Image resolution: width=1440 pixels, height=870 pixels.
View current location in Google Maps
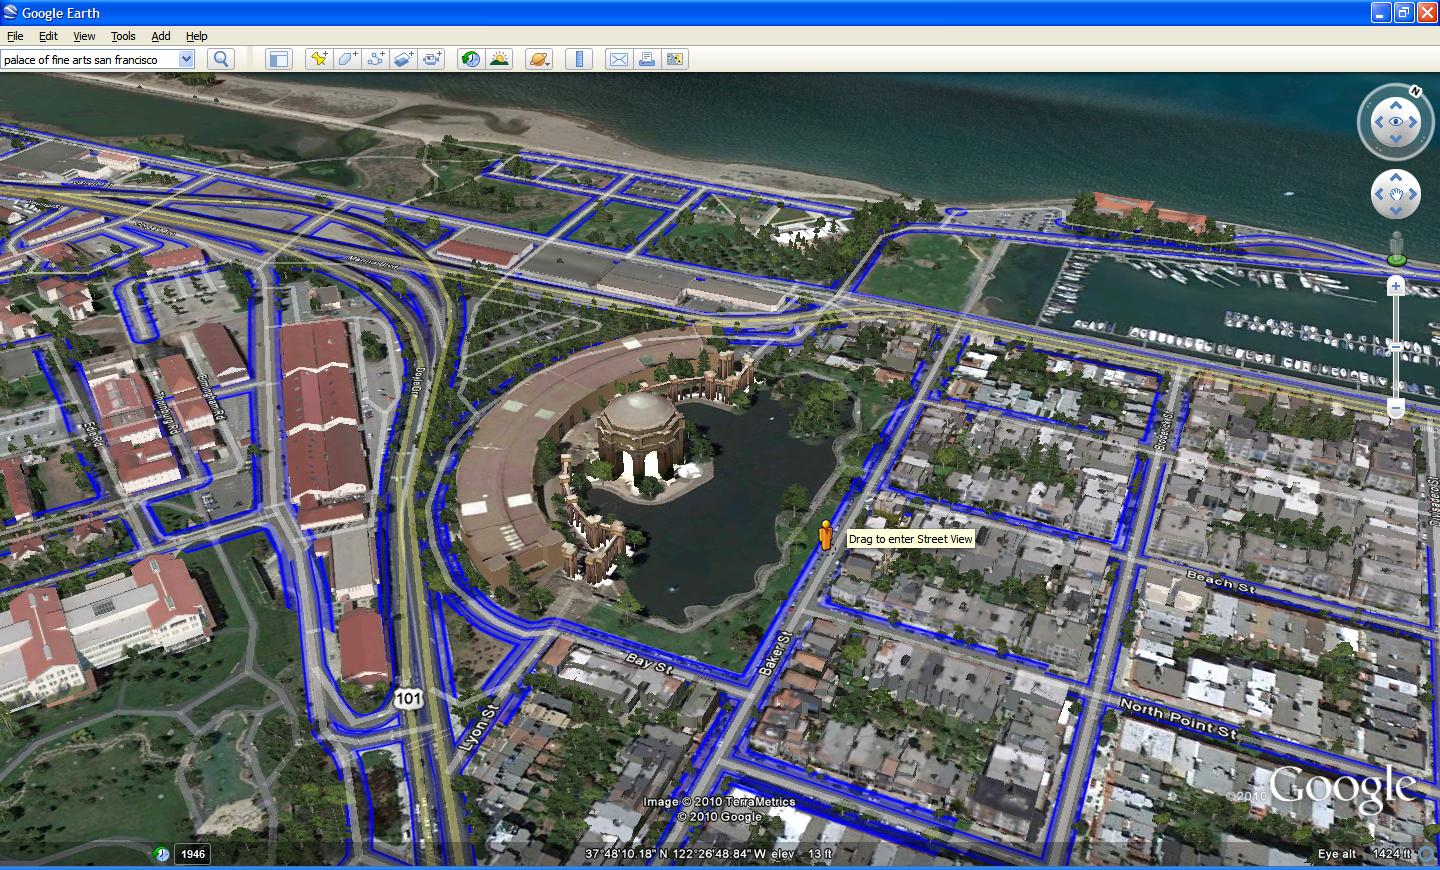click(676, 58)
